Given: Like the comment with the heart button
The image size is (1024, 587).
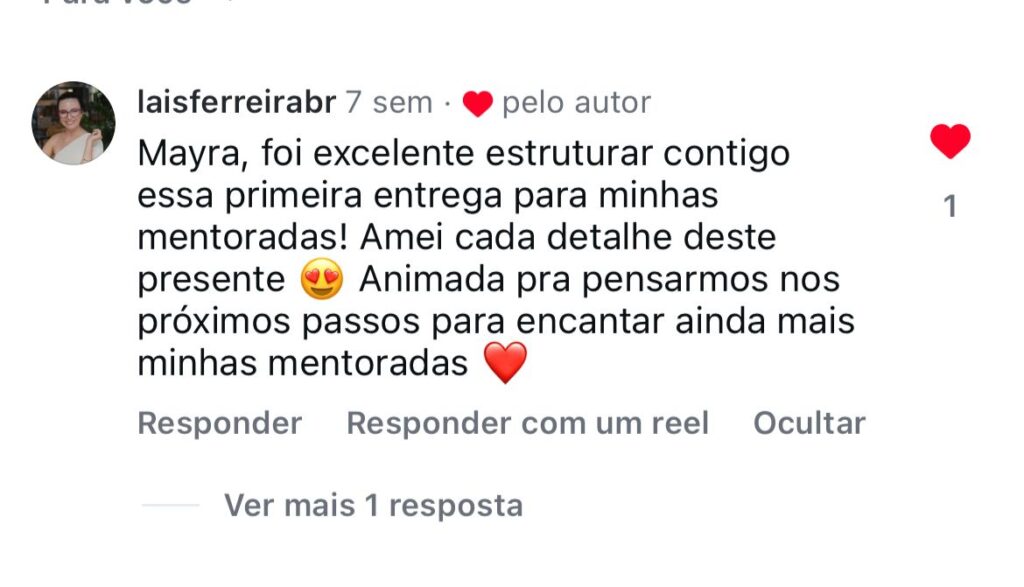Looking at the screenshot, I should (x=950, y=141).
